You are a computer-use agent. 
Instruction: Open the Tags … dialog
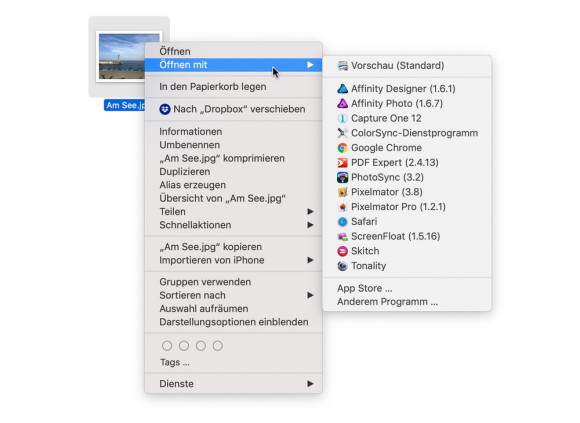tap(175, 362)
